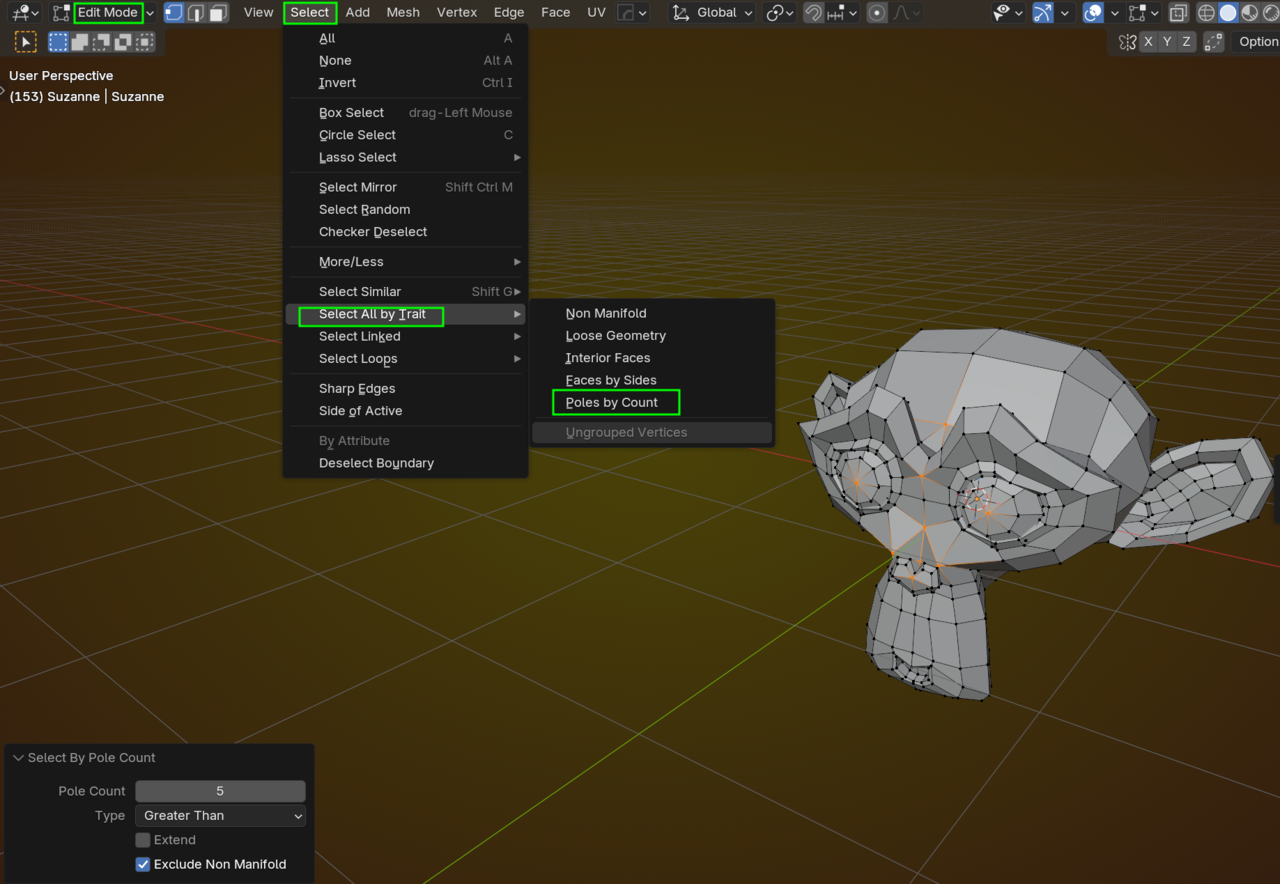Open the UV menu
Image resolution: width=1280 pixels, height=884 pixels.
coord(596,13)
